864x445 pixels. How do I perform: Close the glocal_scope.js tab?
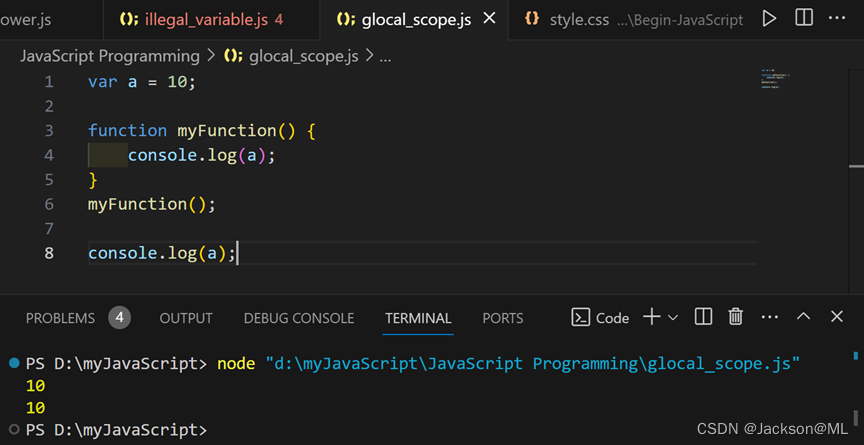(489, 19)
